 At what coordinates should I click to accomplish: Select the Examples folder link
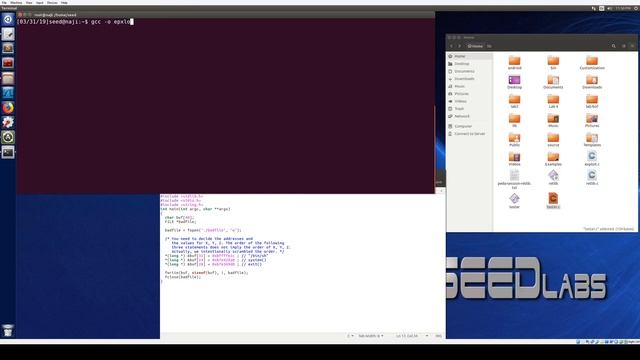tap(553, 158)
